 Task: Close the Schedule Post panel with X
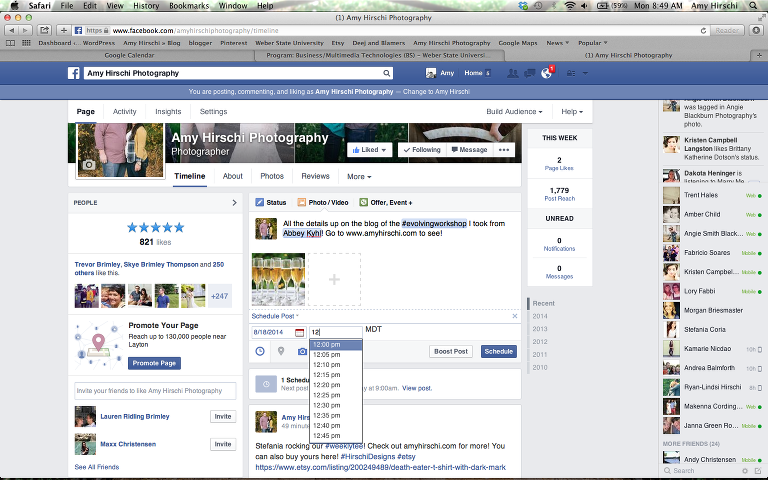pos(515,316)
